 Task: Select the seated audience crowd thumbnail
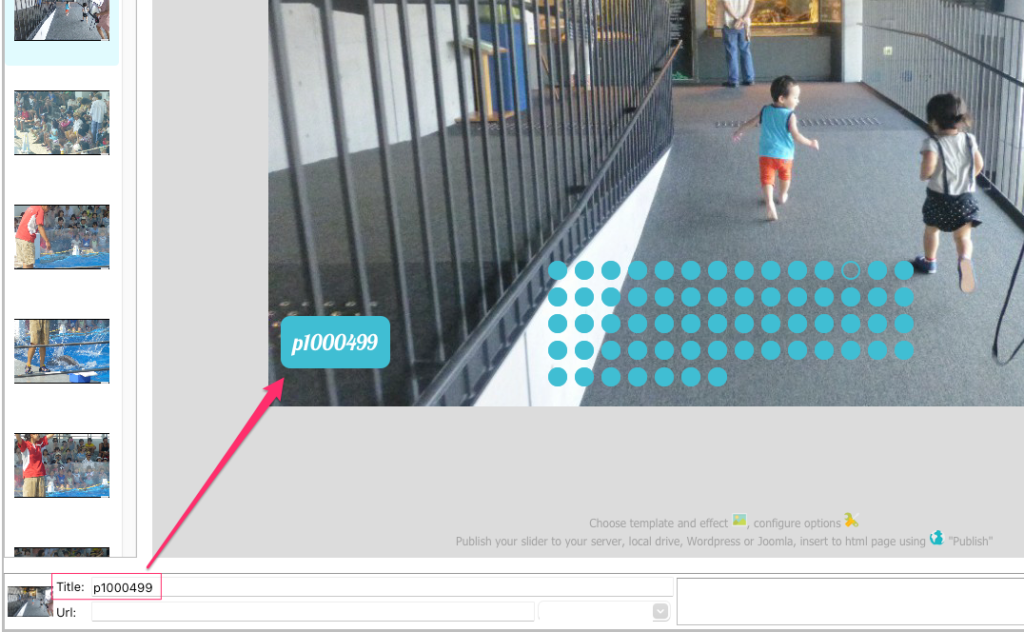(x=62, y=123)
